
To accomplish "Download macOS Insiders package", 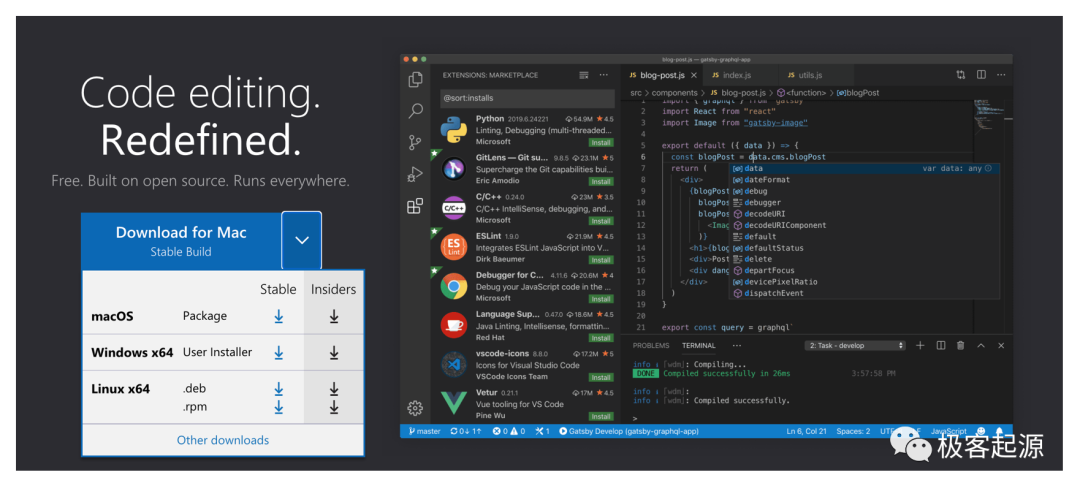I will point(333,316).
